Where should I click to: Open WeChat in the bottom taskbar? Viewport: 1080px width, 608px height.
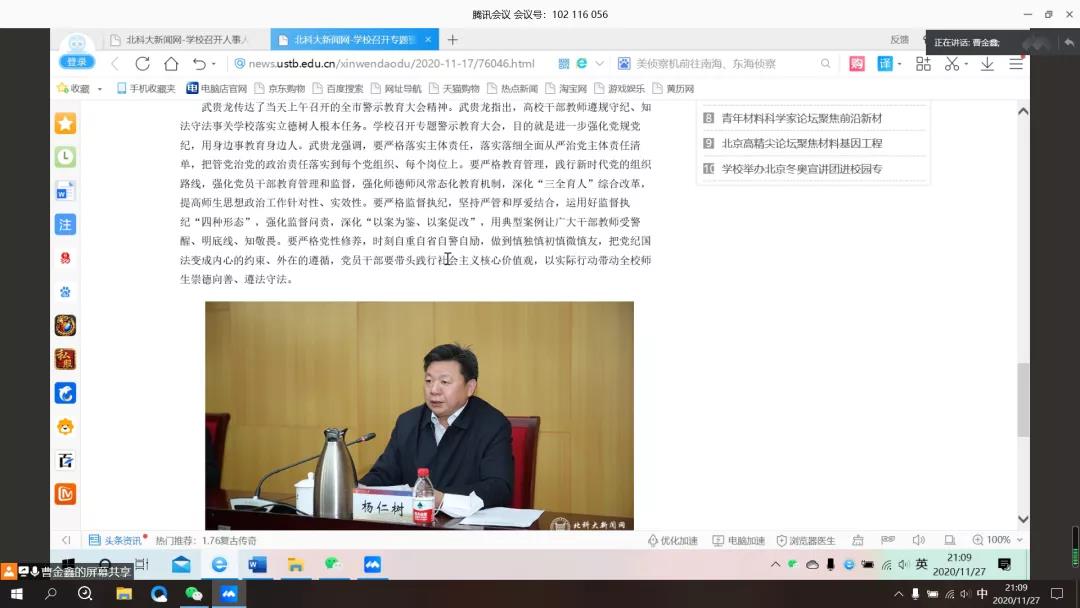tap(194, 594)
